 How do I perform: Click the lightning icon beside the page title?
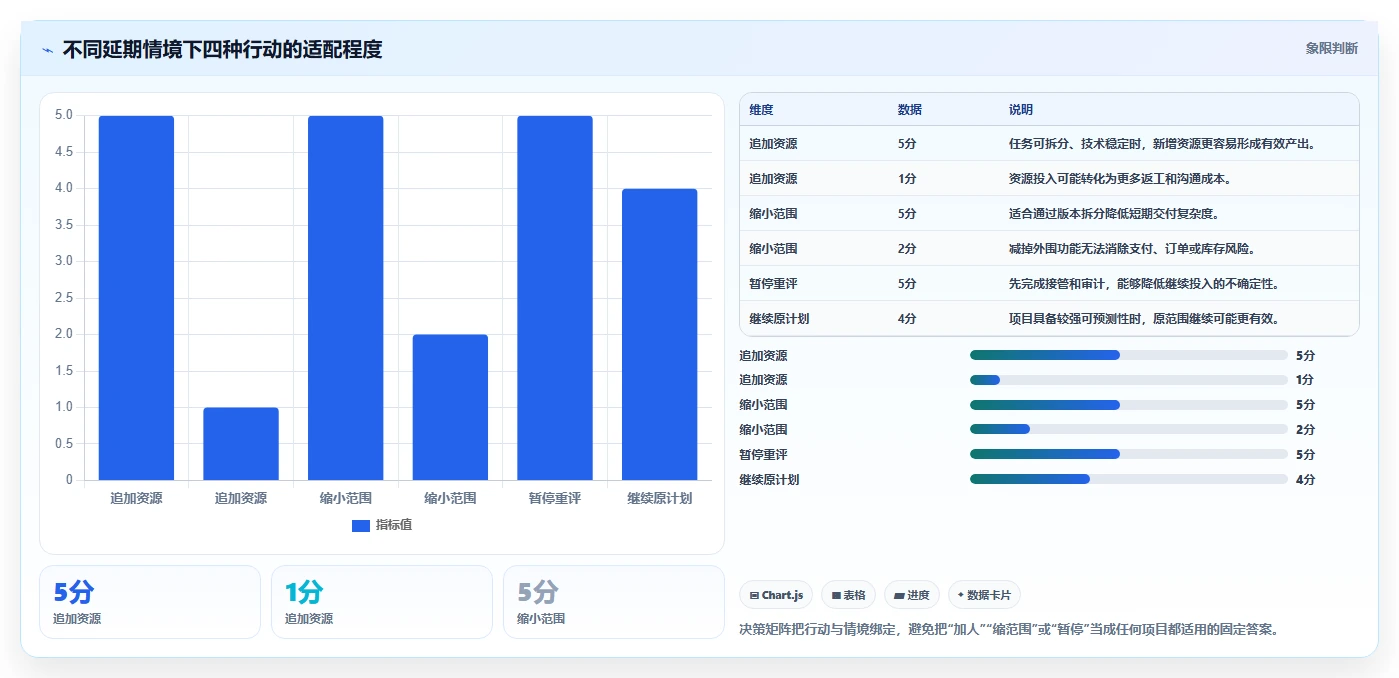point(48,50)
